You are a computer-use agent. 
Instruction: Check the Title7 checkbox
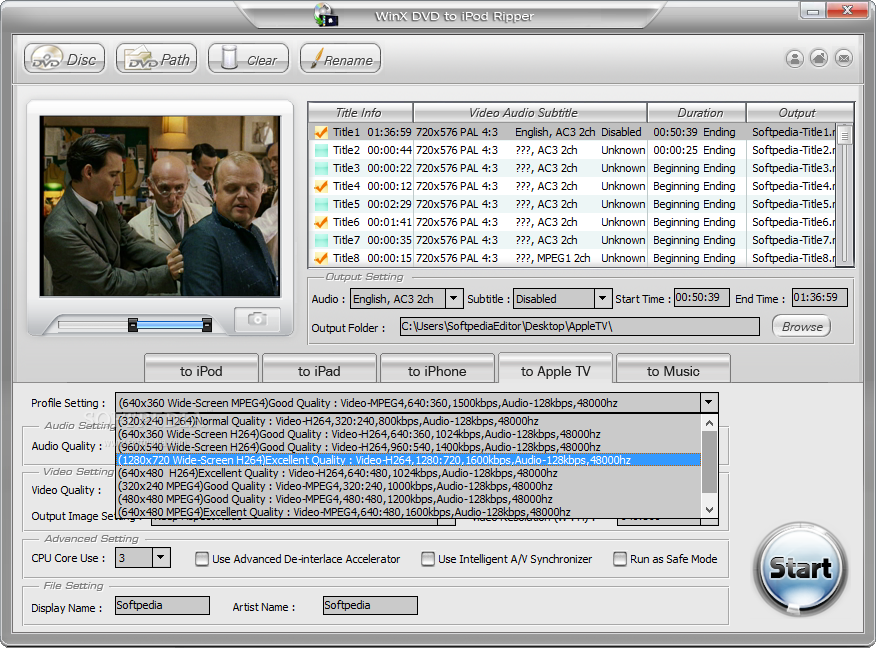321,240
